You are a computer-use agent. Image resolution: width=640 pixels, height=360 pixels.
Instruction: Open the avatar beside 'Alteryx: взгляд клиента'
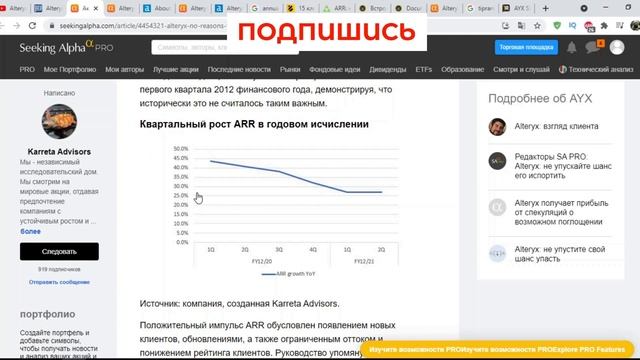click(x=497, y=127)
